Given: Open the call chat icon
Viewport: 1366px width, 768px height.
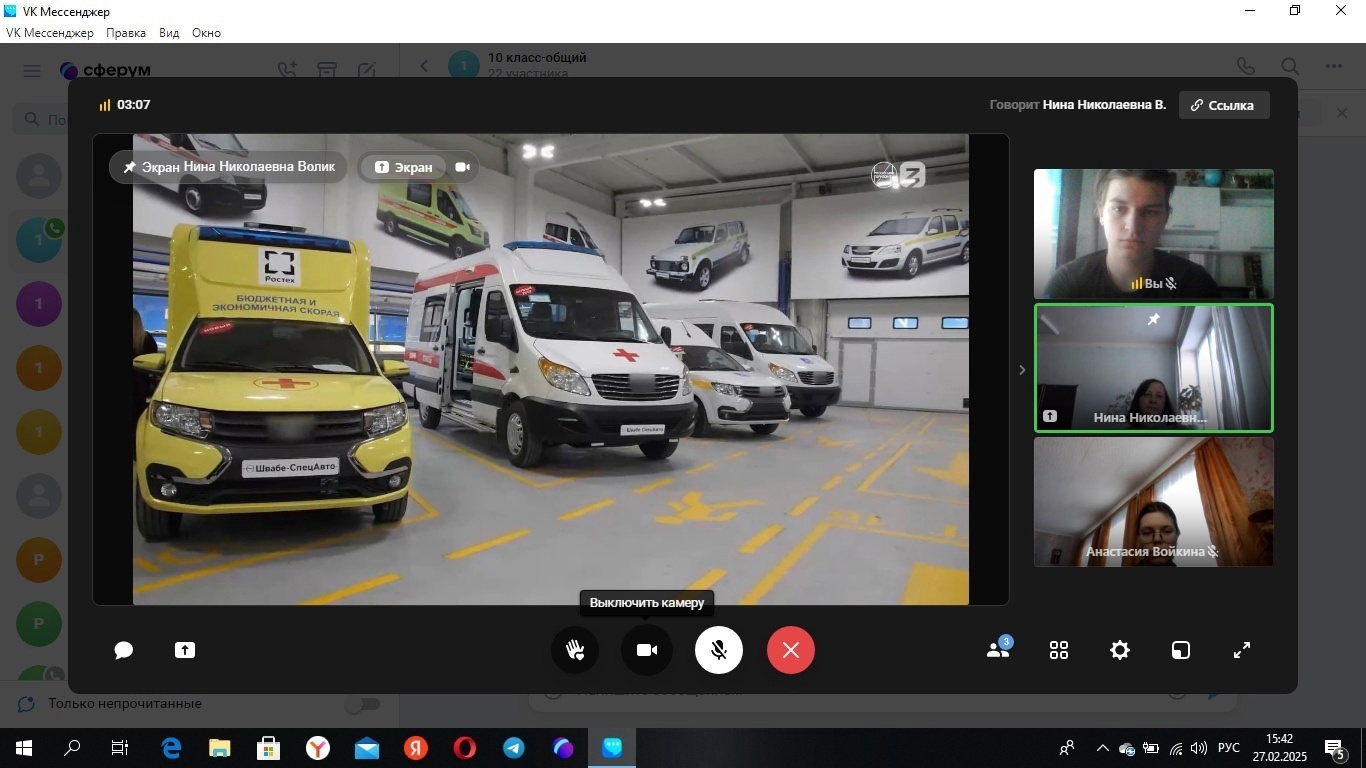Looking at the screenshot, I should [x=124, y=650].
